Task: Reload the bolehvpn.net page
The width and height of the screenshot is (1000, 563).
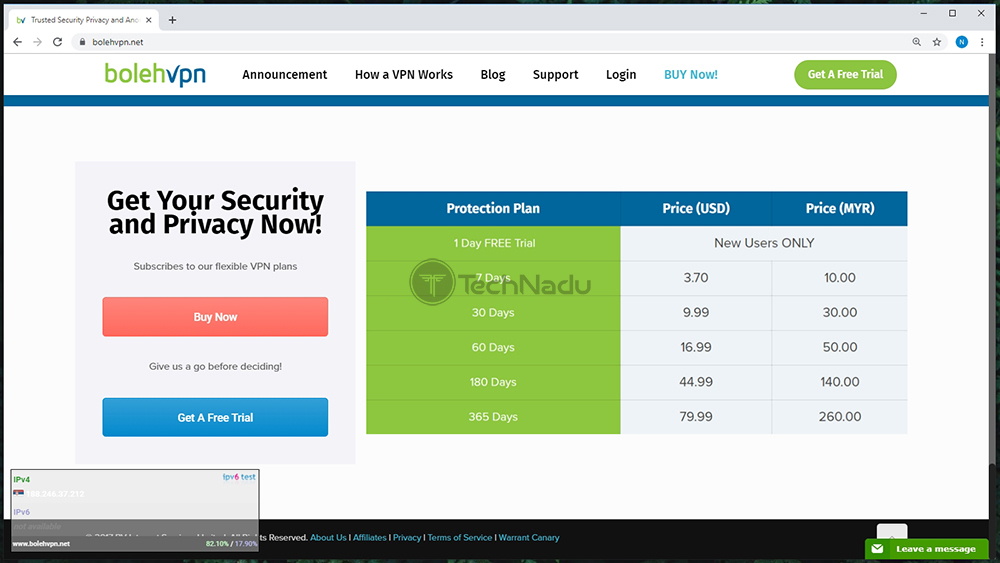Action: pyautogui.click(x=57, y=42)
